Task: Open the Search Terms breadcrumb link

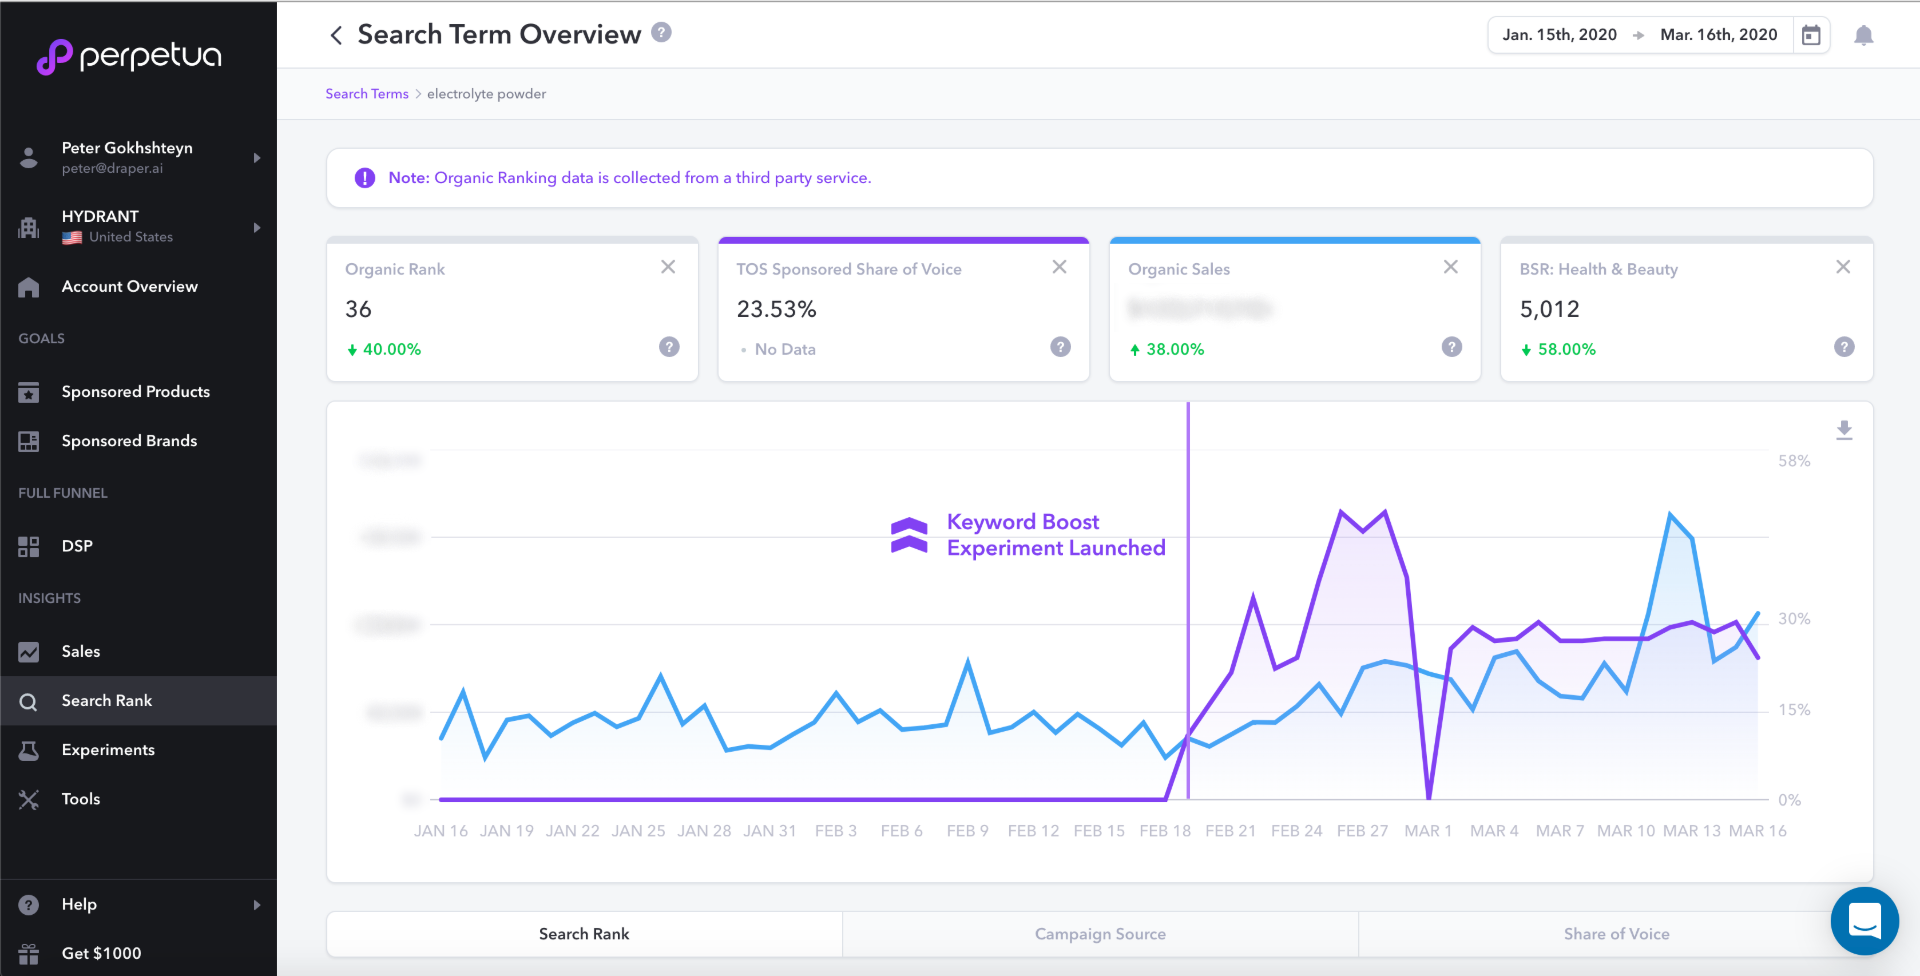Action: [366, 93]
